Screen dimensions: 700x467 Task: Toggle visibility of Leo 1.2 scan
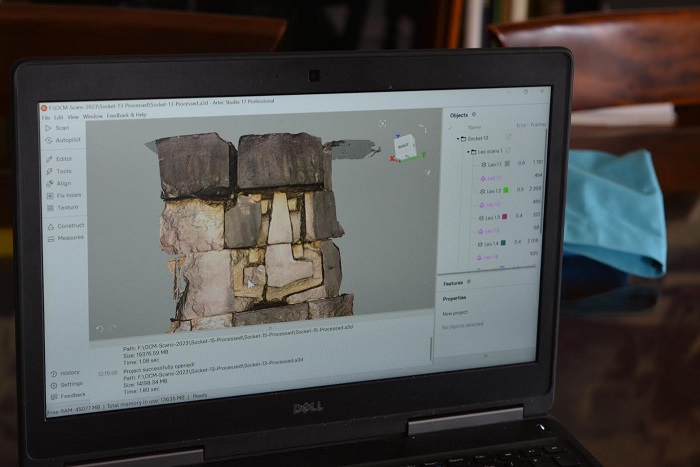click(x=483, y=189)
